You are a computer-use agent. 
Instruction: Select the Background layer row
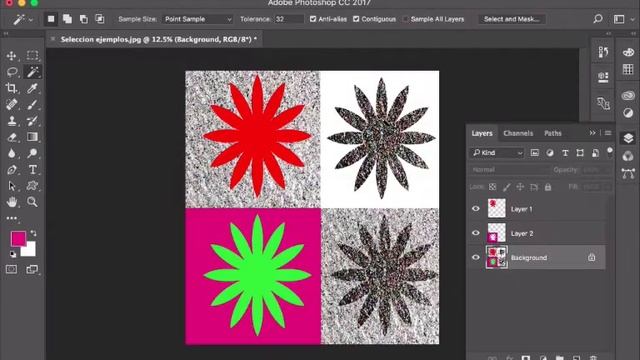click(x=537, y=258)
